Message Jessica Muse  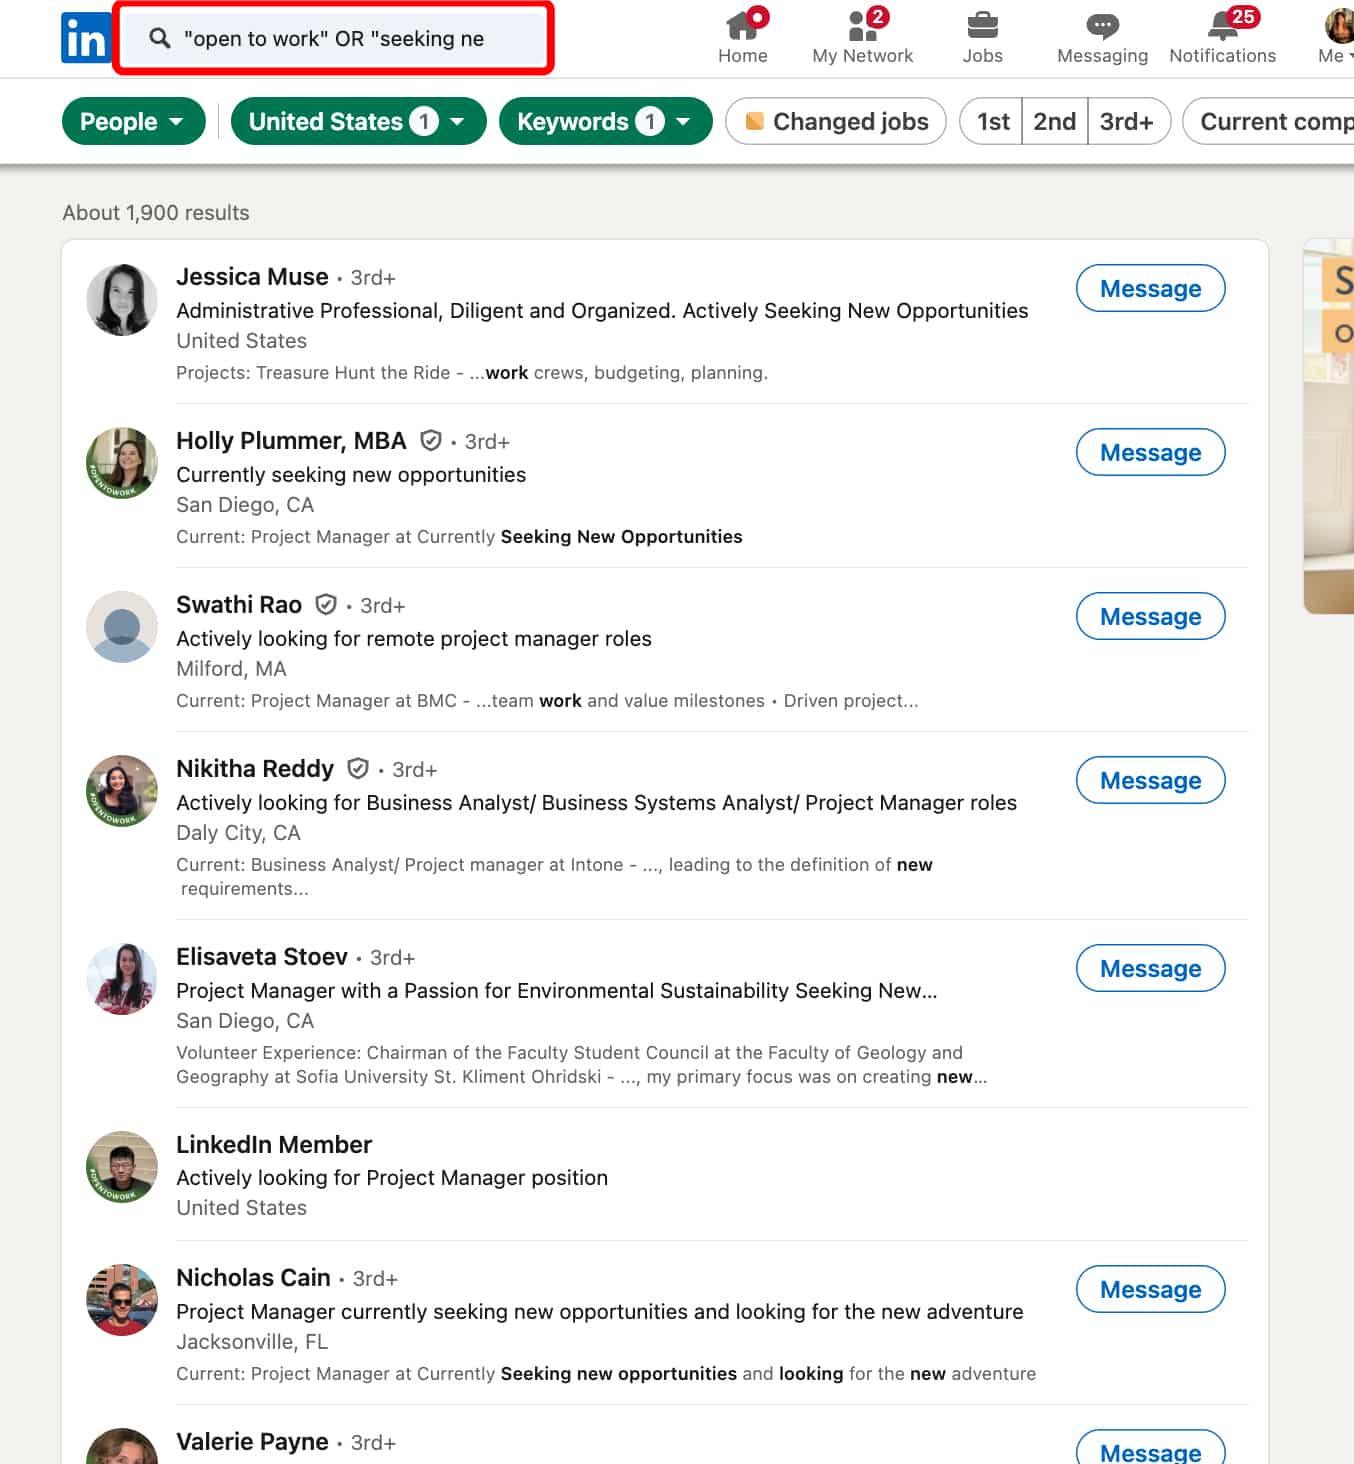point(1150,288)
